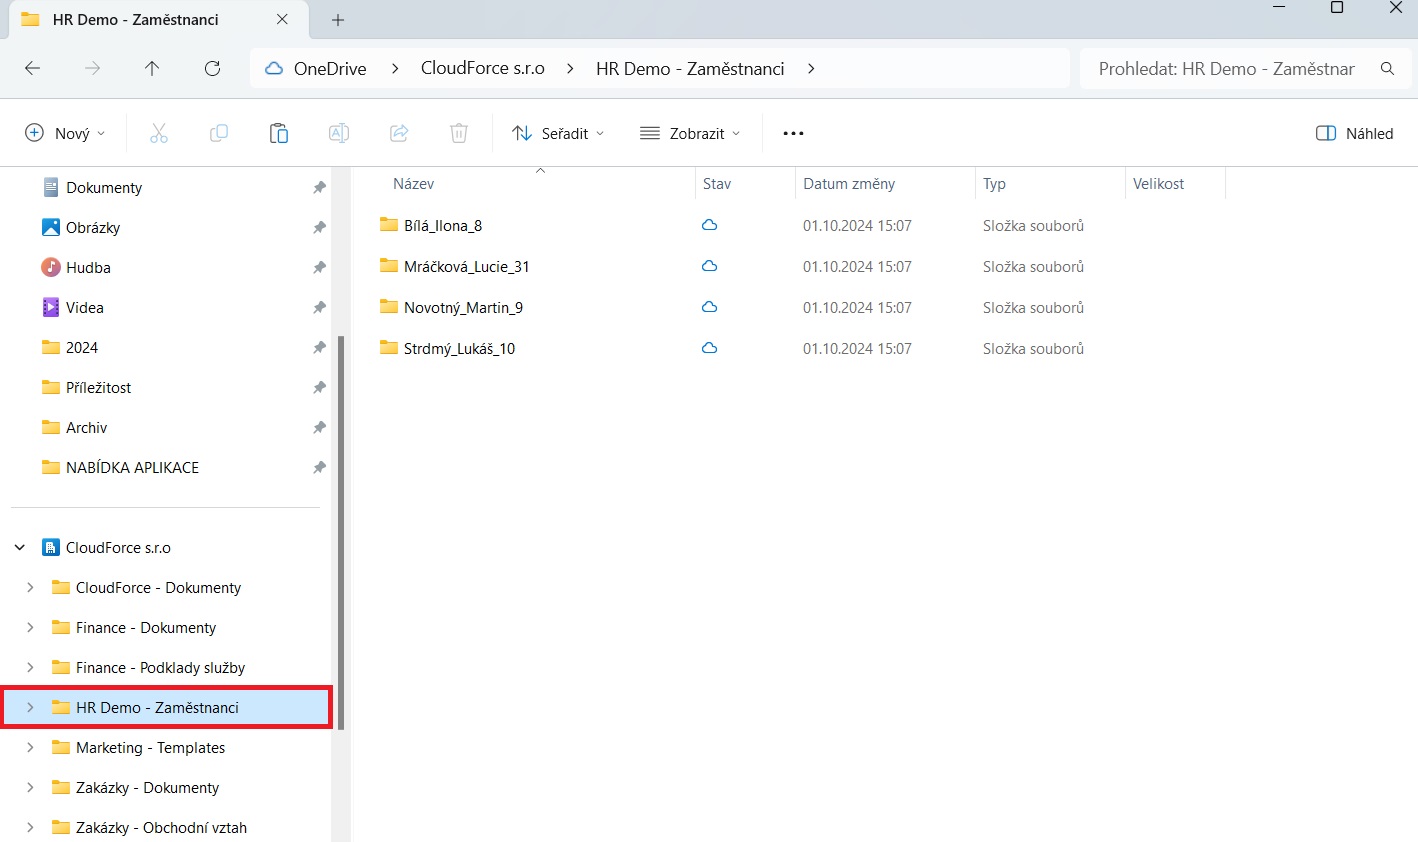Image resolution: width=1418 pixels, height=842 pixels.
Task: Navigate up one folder level
Action: click(152, 68)
